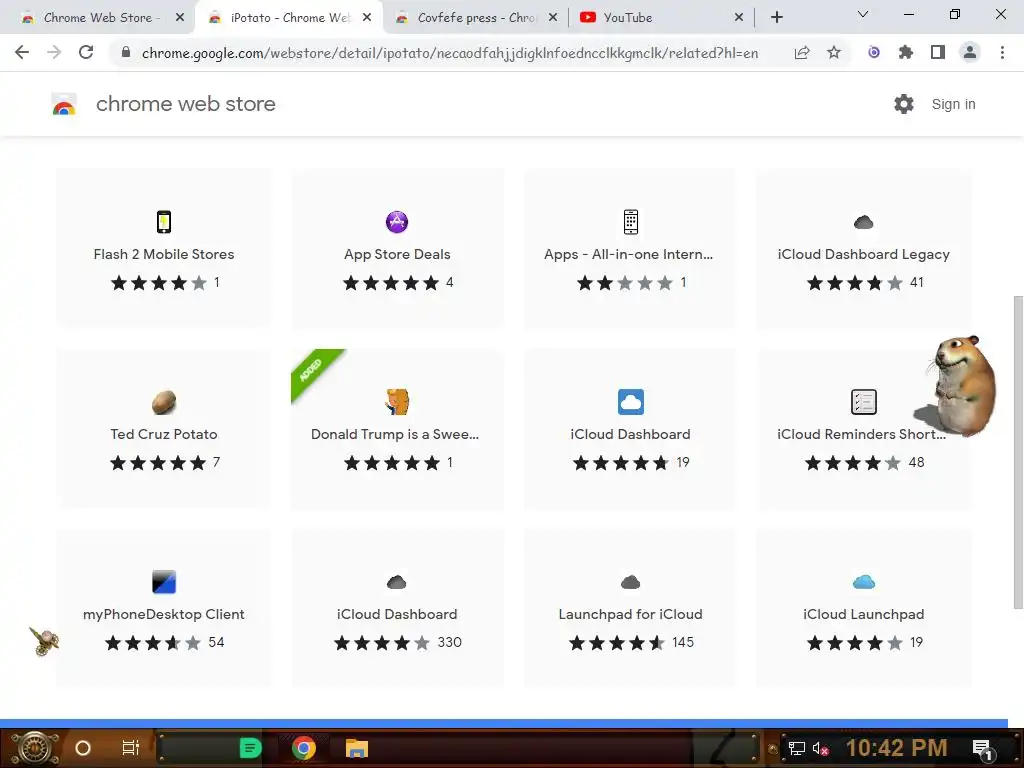Image resolution: width=1024 pixels, height=768 pixels.
Task: Click the page vertical scrollbar thumb
Action: point(1017,451)
